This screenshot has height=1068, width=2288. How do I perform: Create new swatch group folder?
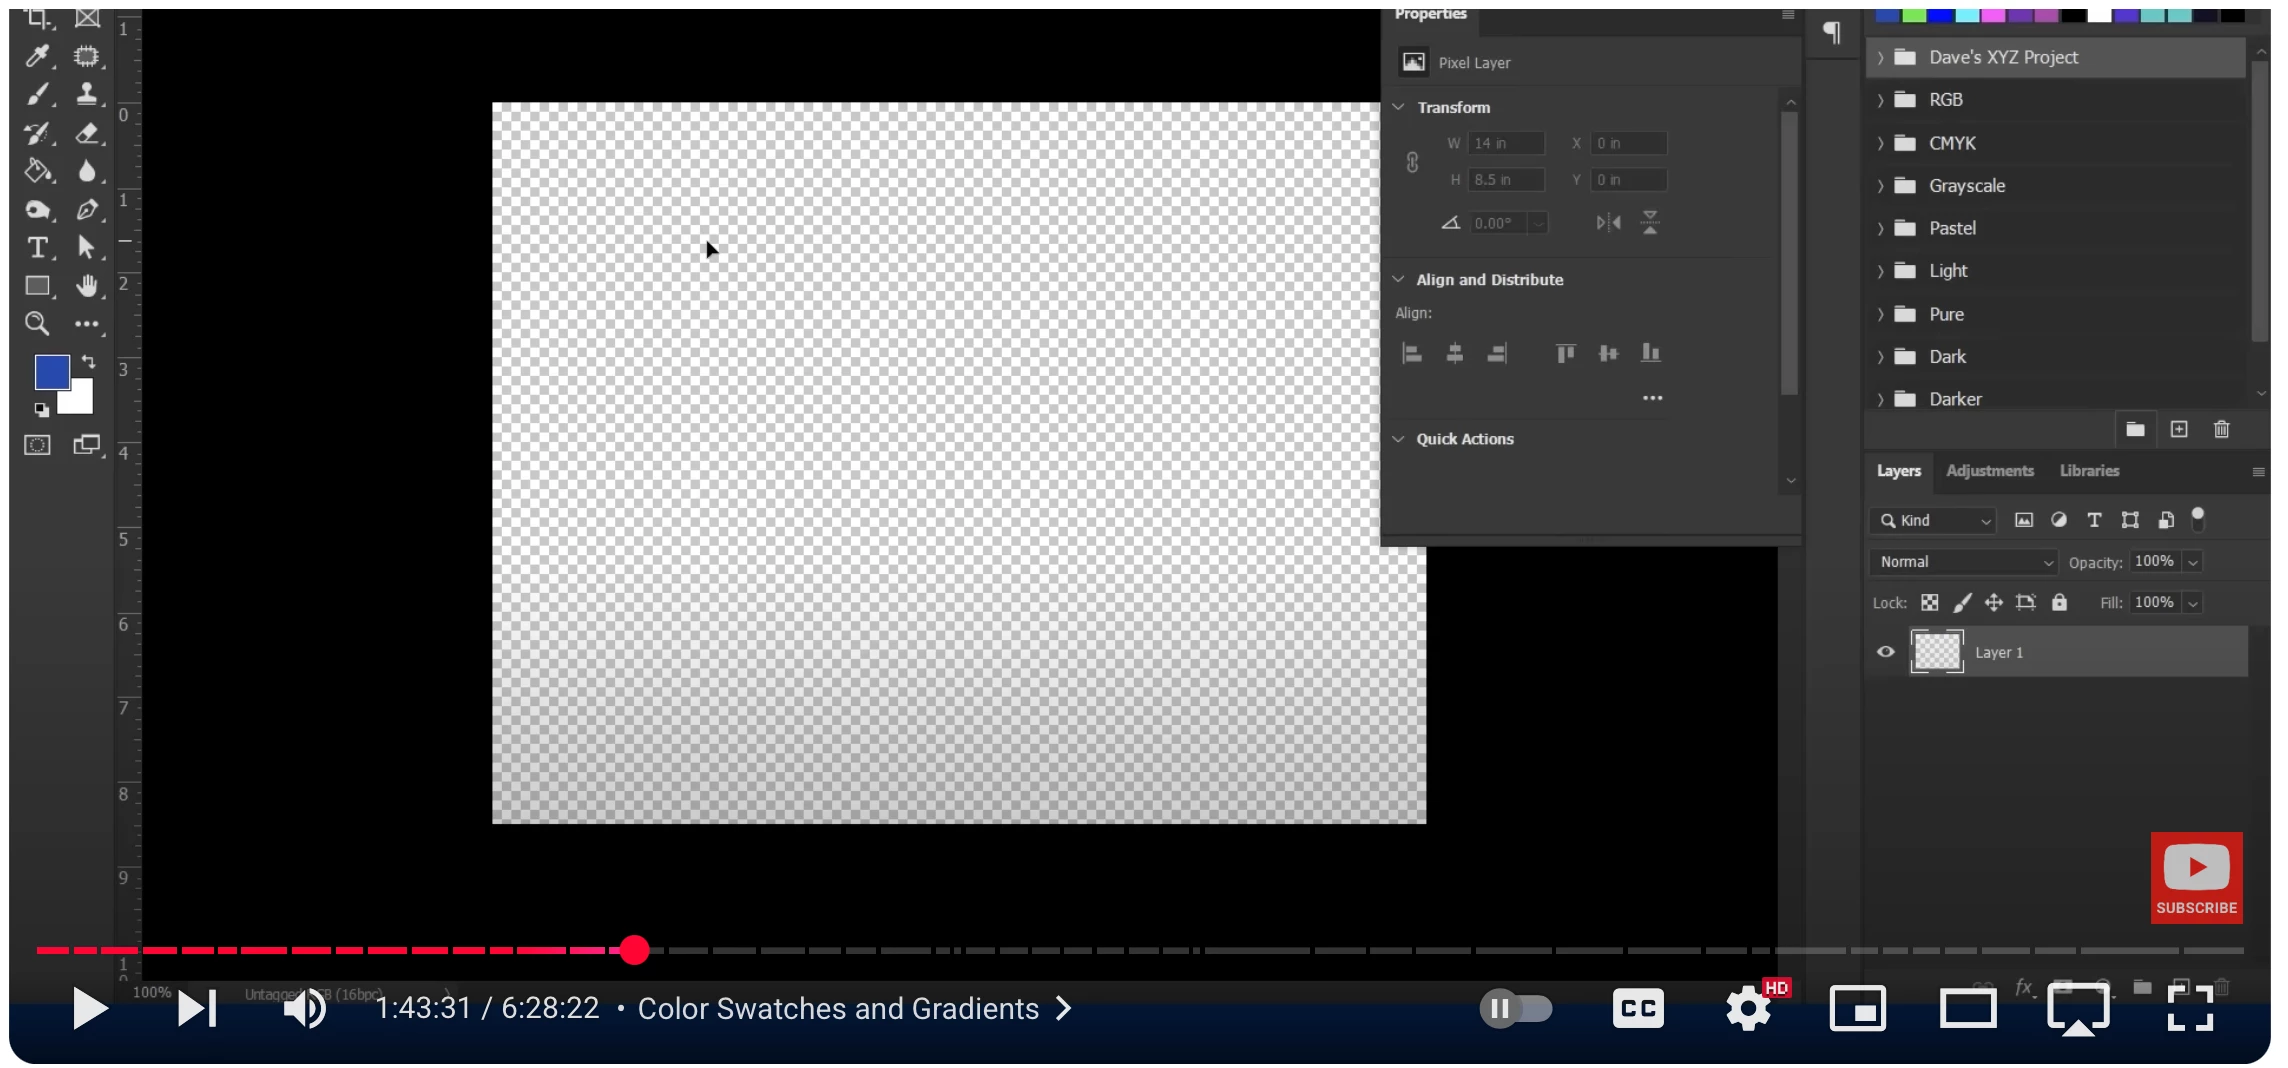coord(2135,429)
